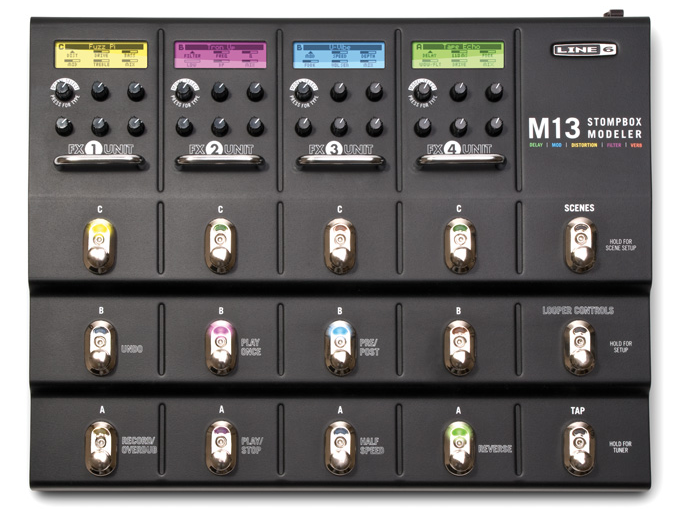Tap the magenta filter display of FX 2
This screenshot has width=674, height=509.
pos(220,55)
